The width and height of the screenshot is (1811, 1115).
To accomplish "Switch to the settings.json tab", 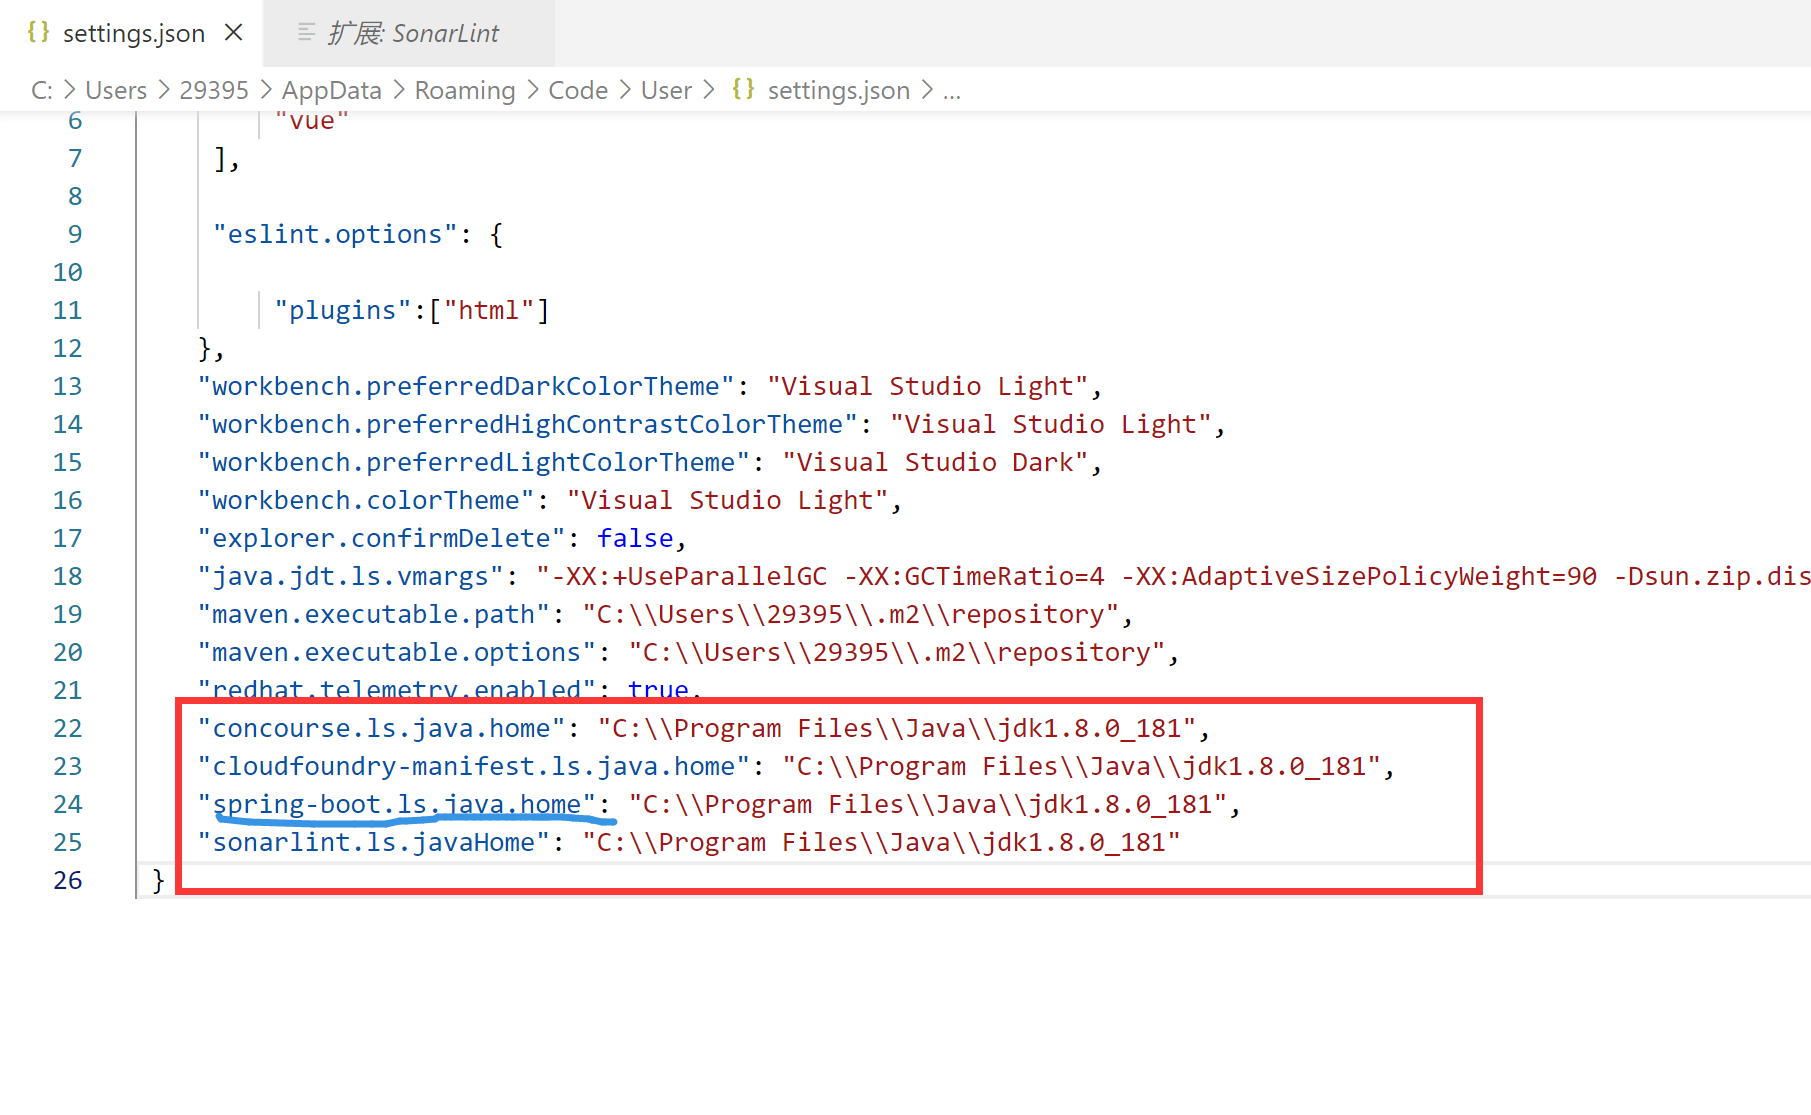I will (x=132, y=33).
